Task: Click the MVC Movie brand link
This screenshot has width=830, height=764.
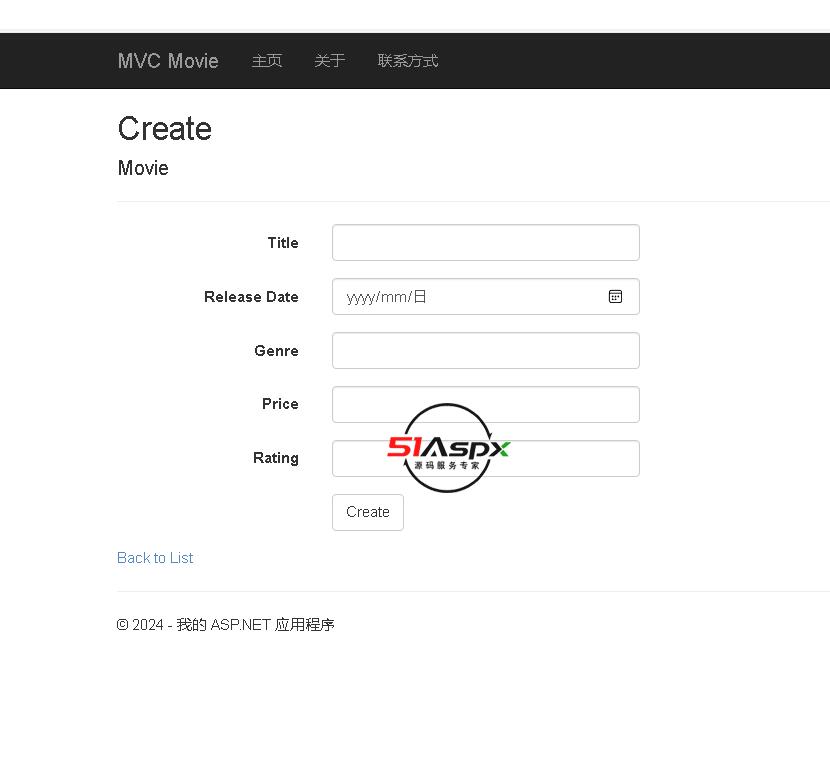Action: point(168,61)
